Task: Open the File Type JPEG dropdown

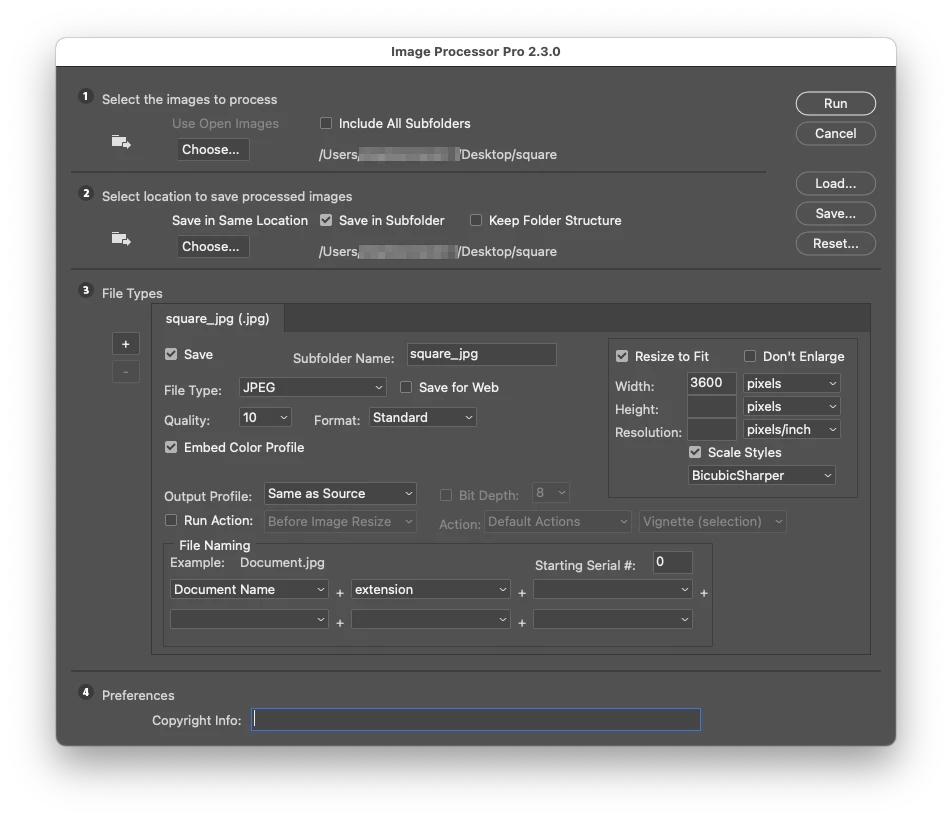Action: point(313,387)
